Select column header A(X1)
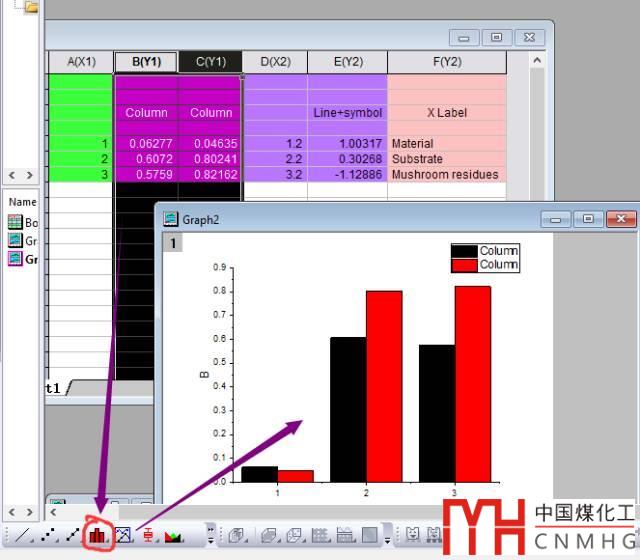The width and height of the screenshot is (640, 560). [81, 62]
